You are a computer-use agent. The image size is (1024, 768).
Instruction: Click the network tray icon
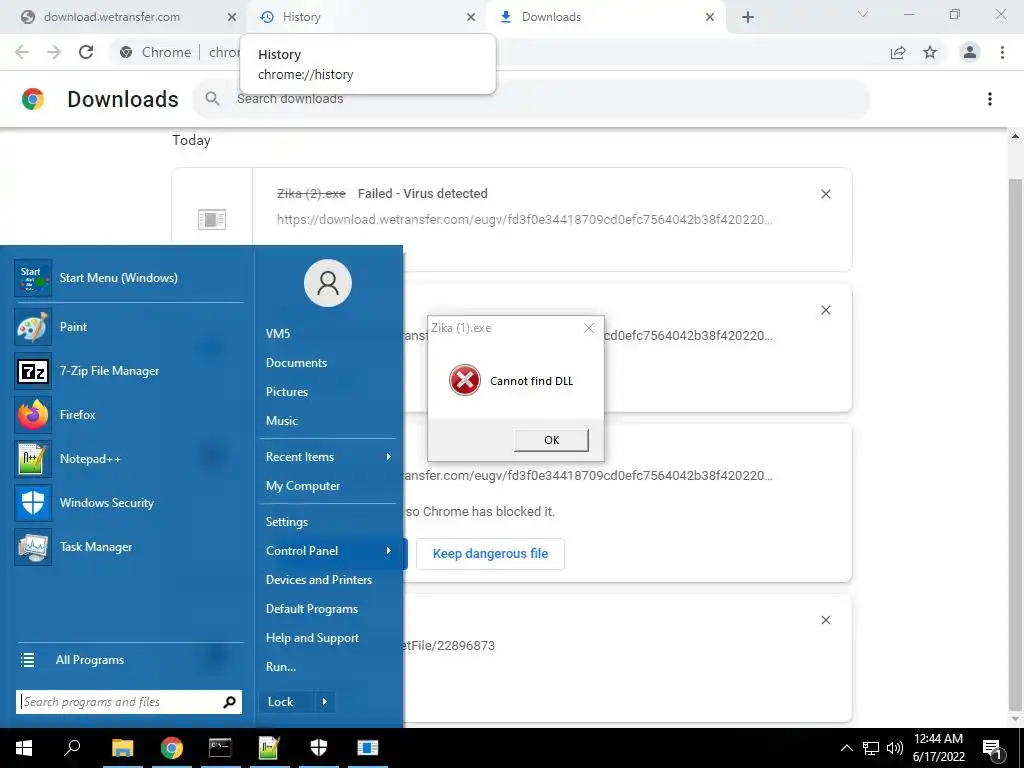[871, 748]
